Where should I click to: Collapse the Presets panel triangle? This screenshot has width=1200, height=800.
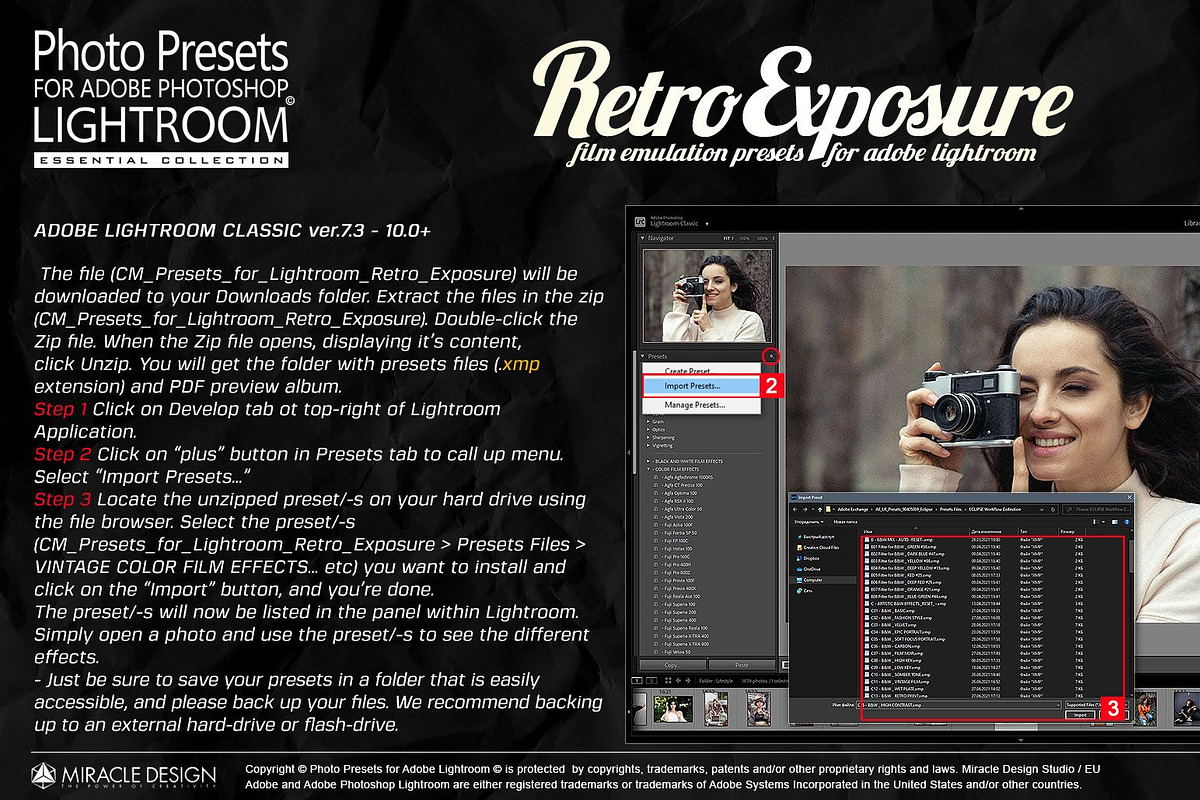coord(642,357)
